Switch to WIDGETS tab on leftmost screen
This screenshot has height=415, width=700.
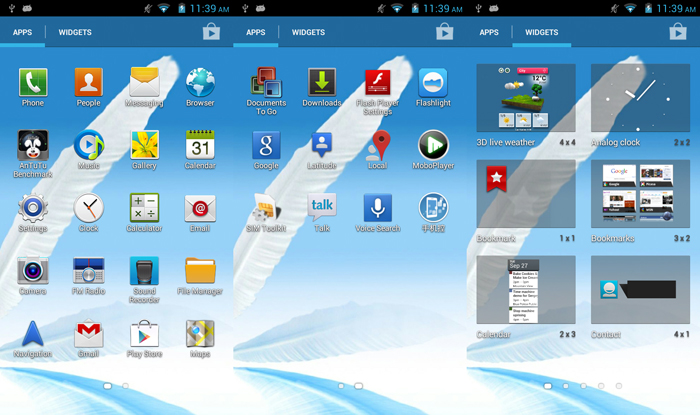click(75, 32)
